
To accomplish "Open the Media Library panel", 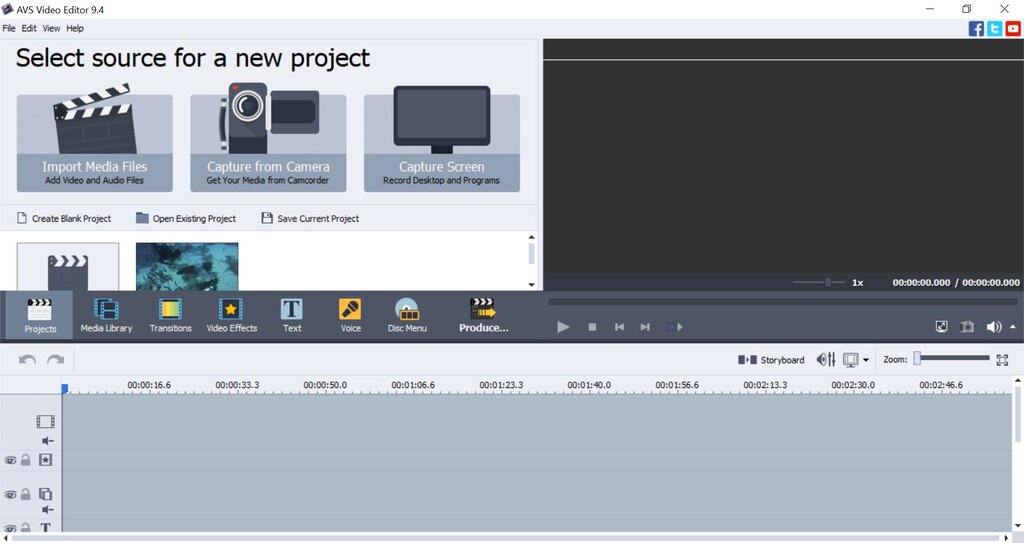I will point(106,316).
